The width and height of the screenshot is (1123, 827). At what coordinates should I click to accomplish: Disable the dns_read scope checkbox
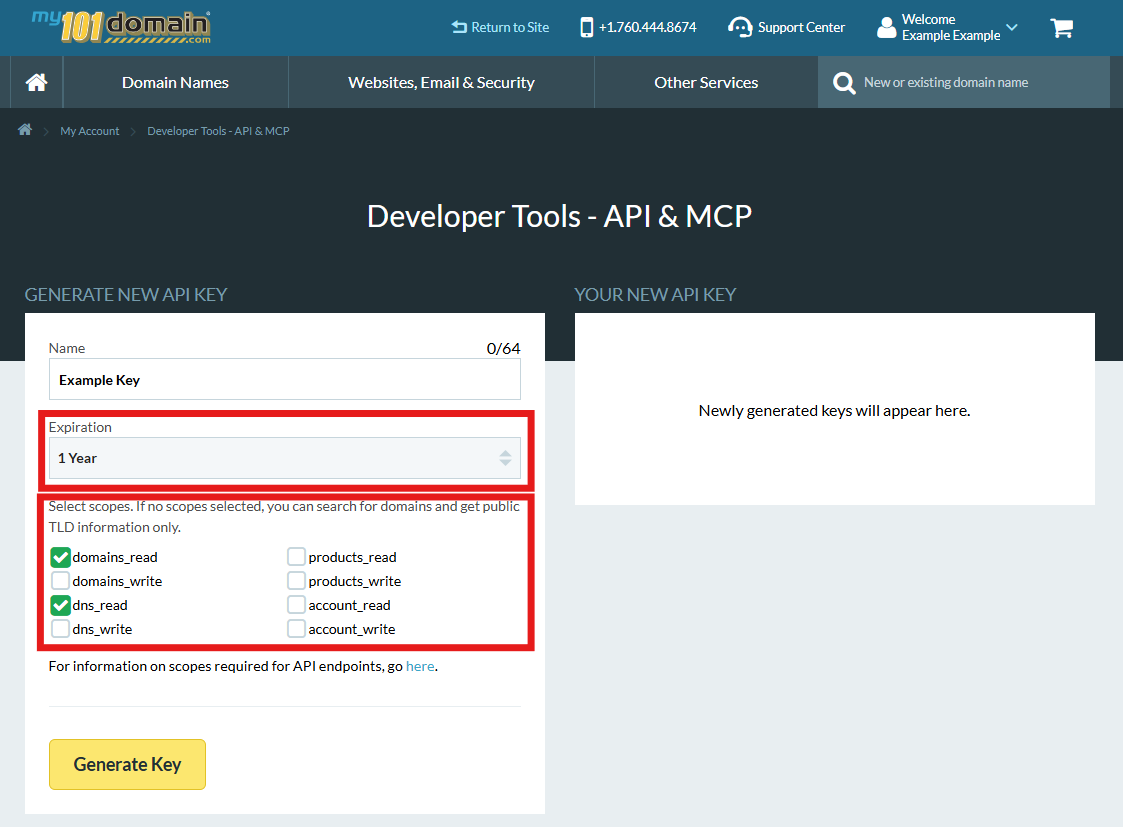tap(60, 605)
